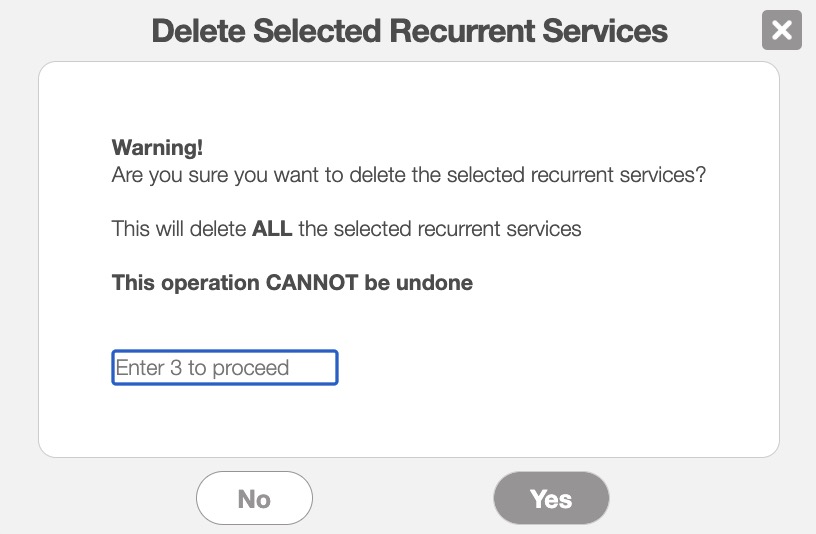Click the Yes button to confirm deletion

(551, 498)
